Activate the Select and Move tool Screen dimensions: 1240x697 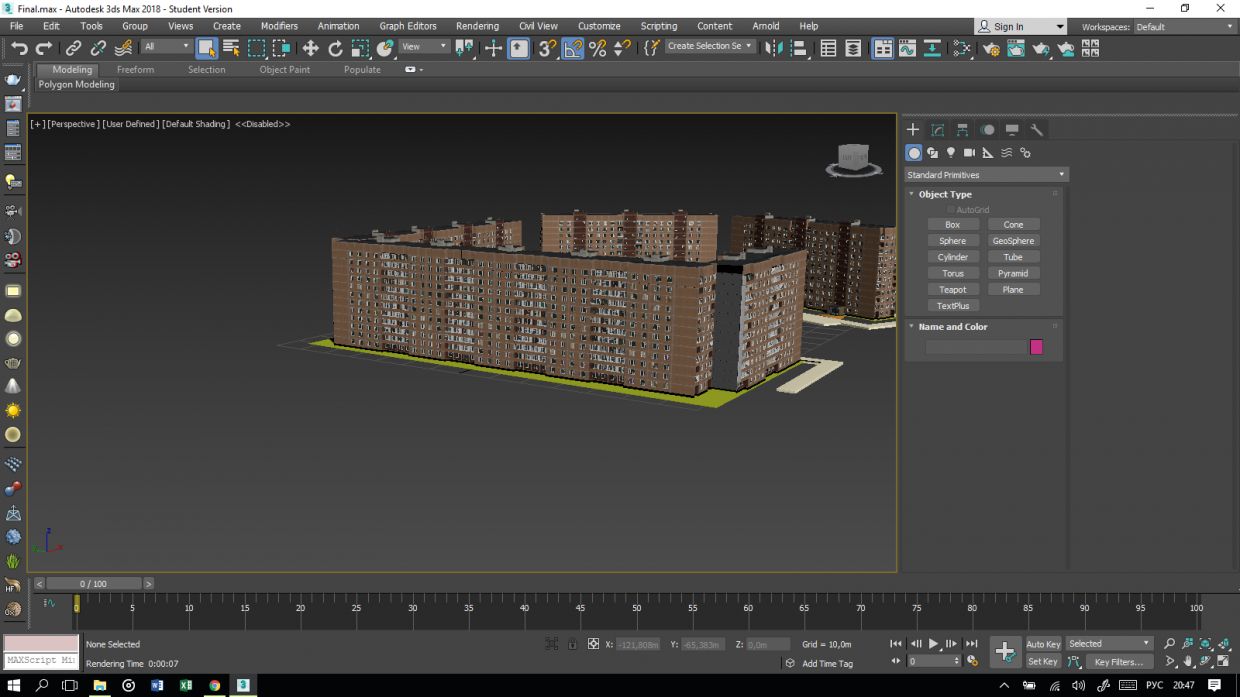[x=310, y=48]
